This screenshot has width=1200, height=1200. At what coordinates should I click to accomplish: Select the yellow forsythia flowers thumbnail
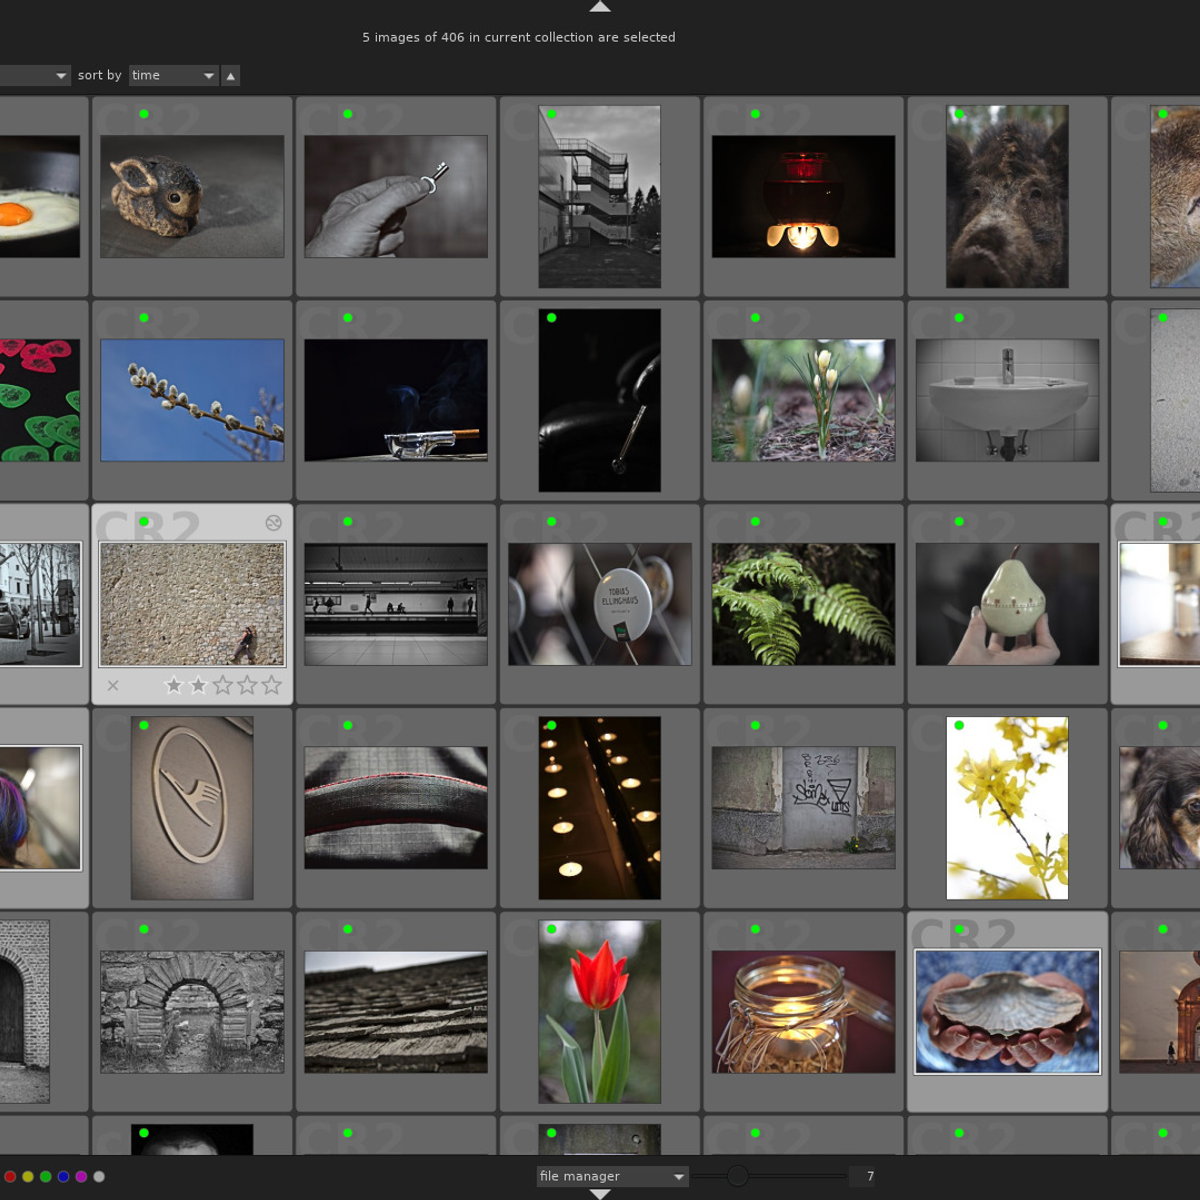point(1007,808)
